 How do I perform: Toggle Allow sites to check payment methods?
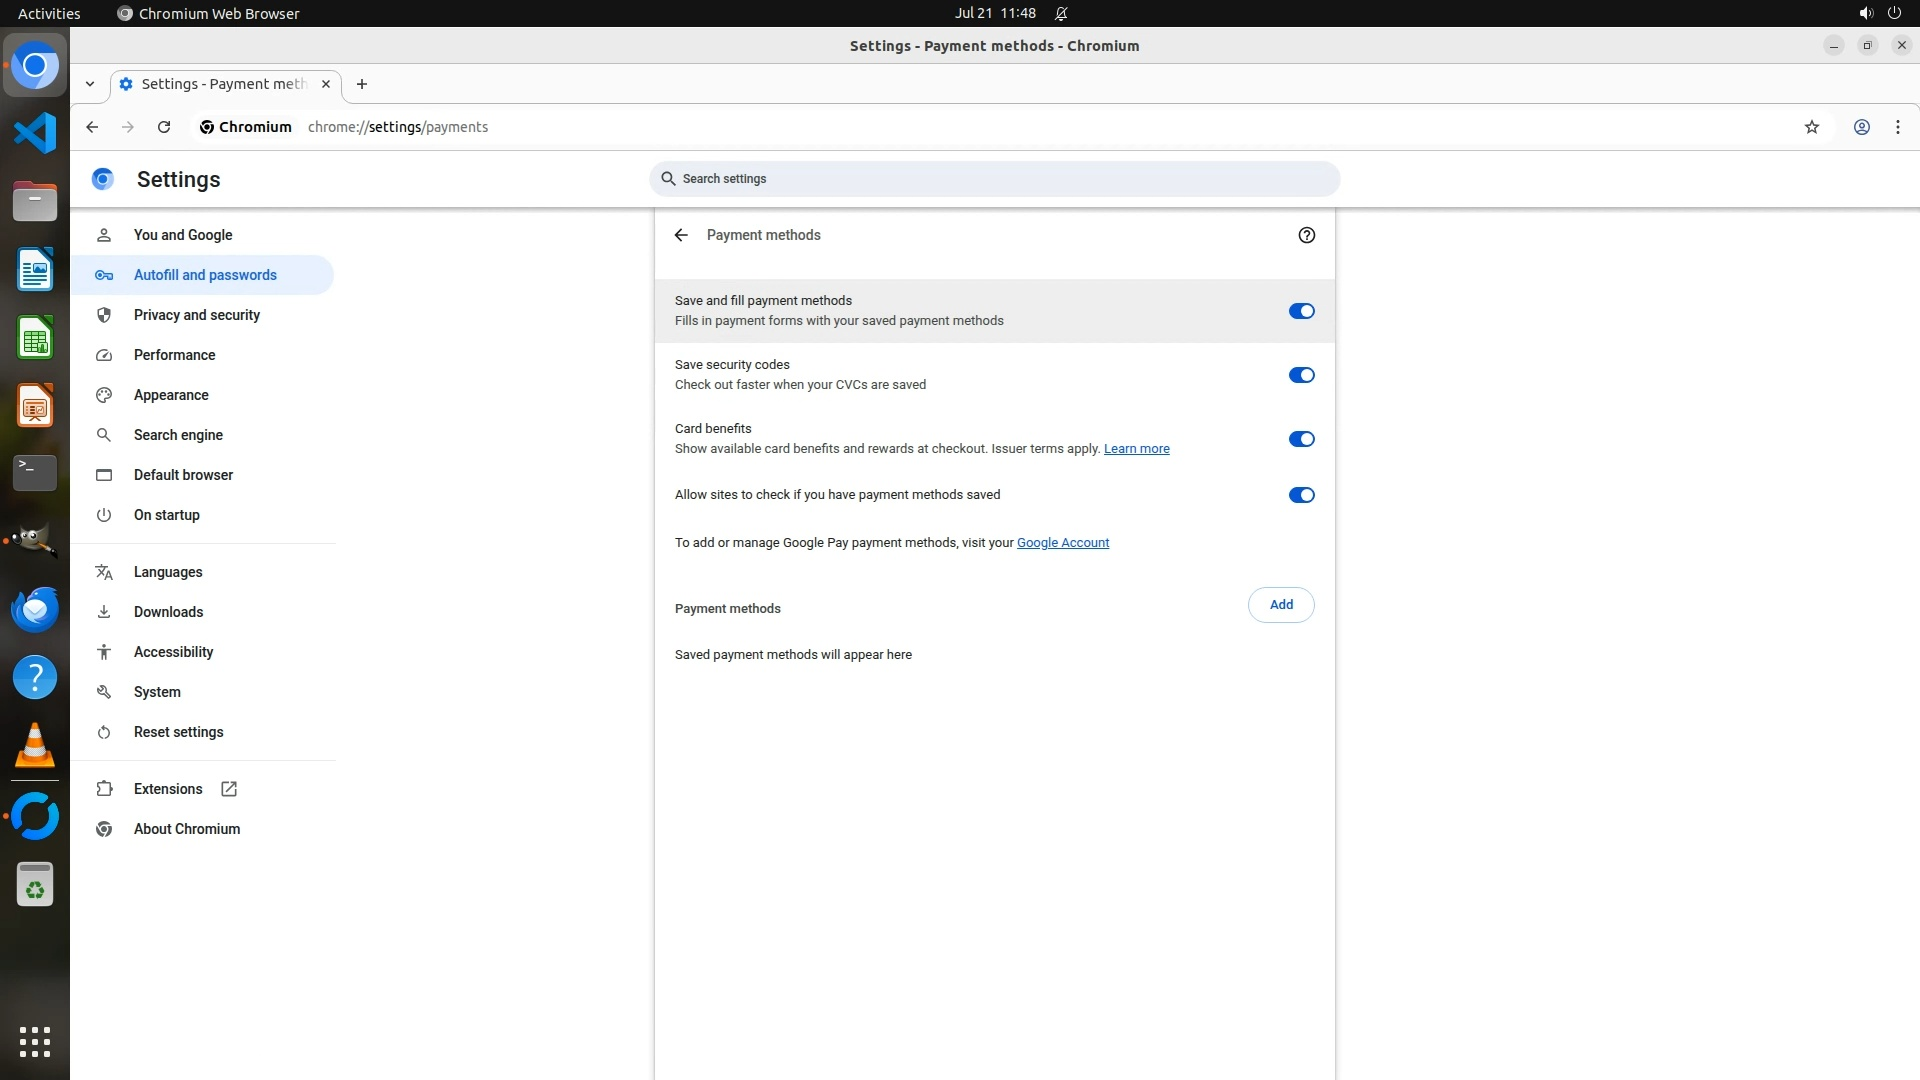coord(1301,495)
